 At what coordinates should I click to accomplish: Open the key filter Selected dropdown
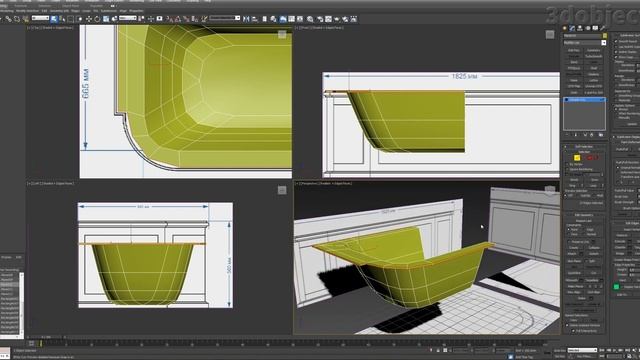pyautogui.click(x=582, y=350)
